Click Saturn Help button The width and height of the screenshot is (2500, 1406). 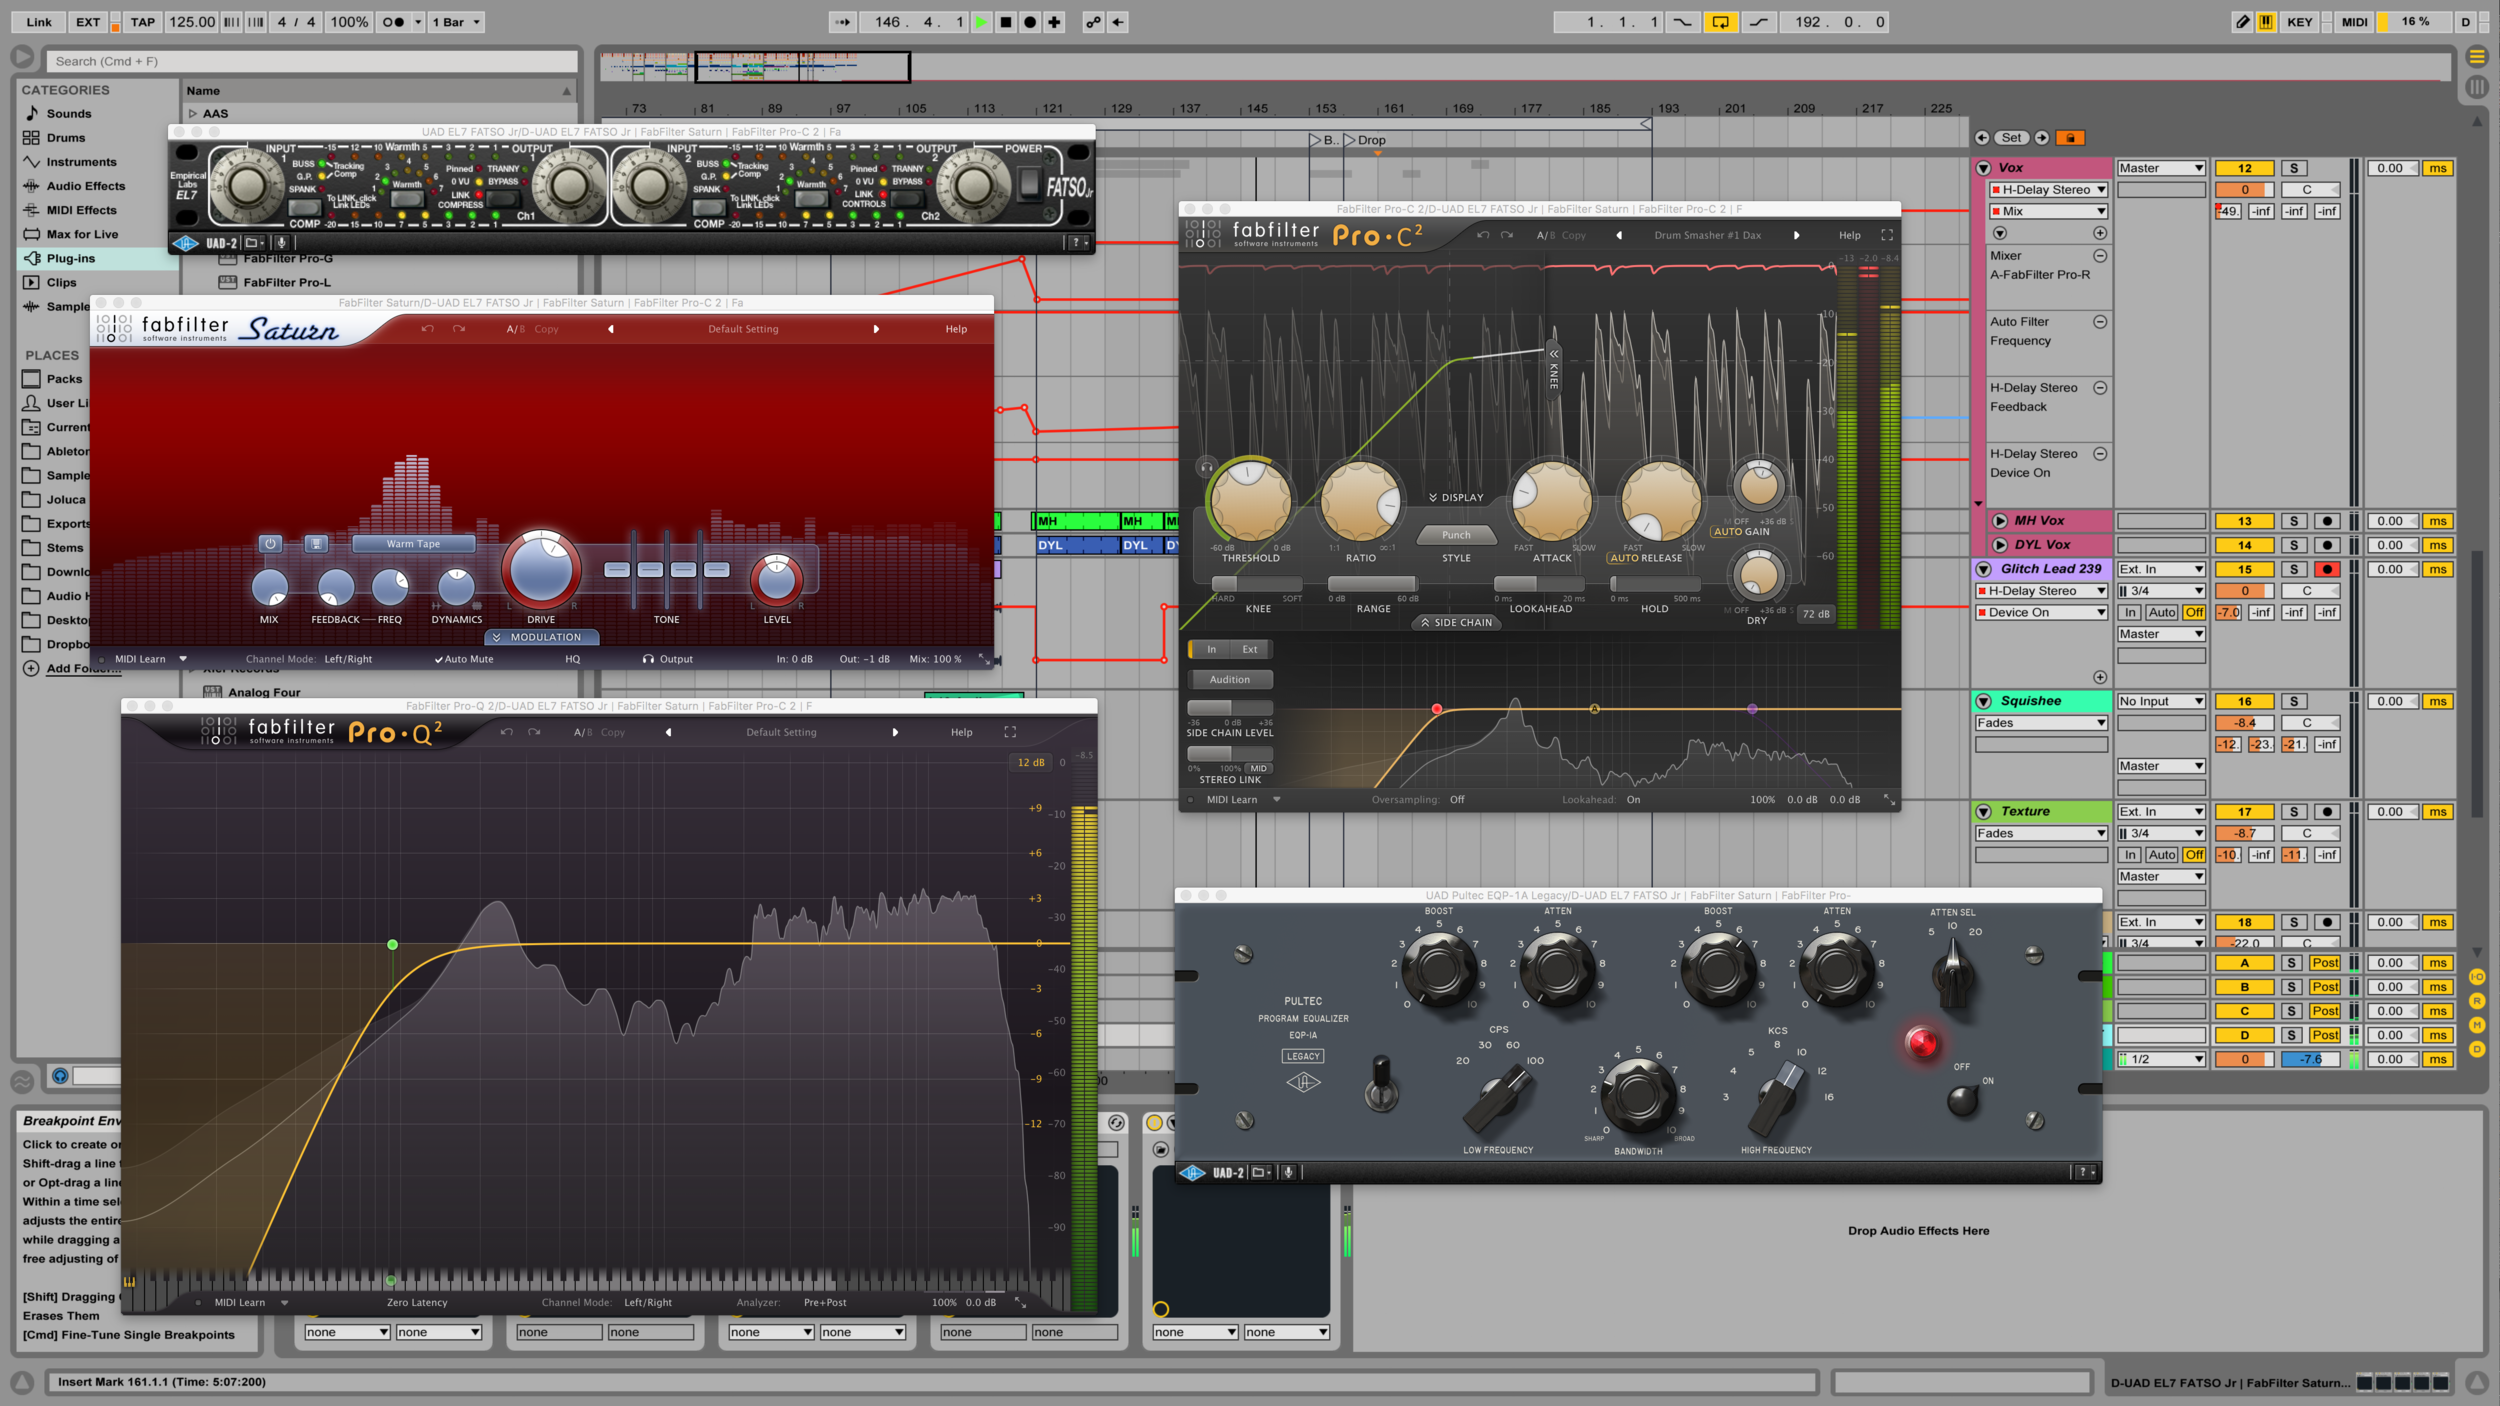coord(956,329)
